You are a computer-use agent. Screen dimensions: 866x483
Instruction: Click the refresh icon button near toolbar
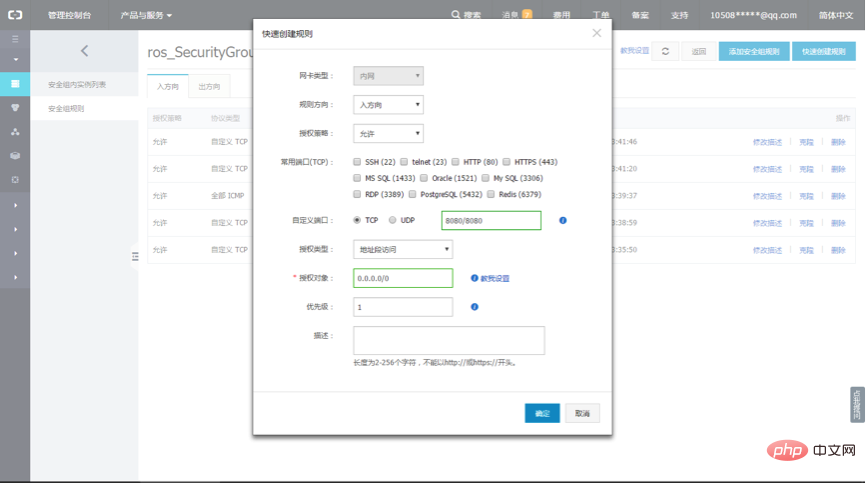(x=666, y=51)
